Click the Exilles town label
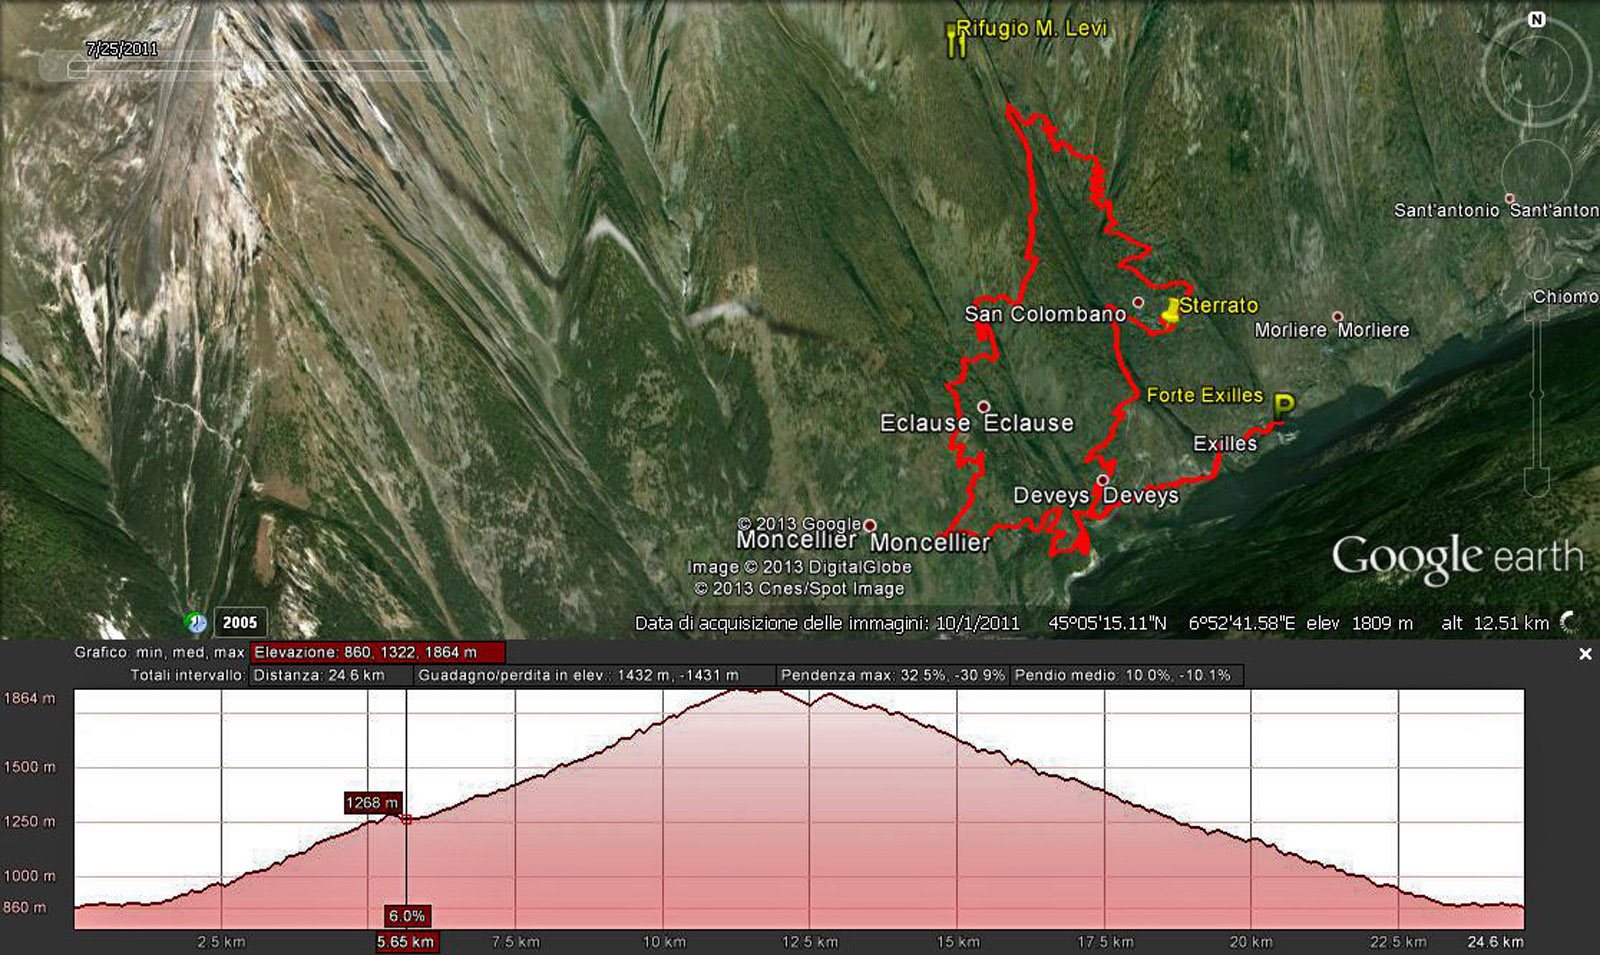The image size is (1600, 955). 1225,443
